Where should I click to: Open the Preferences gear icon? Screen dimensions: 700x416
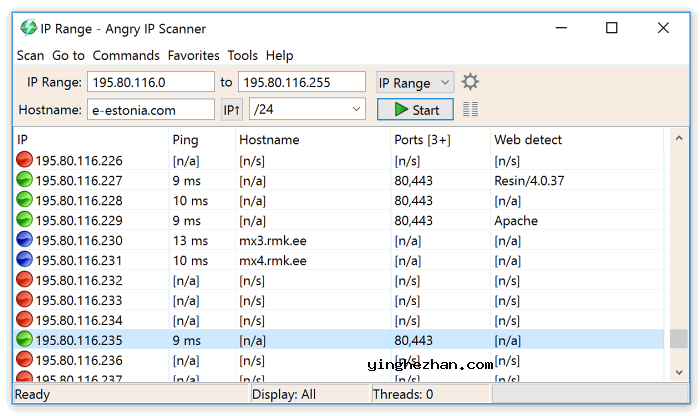[470, 82]
